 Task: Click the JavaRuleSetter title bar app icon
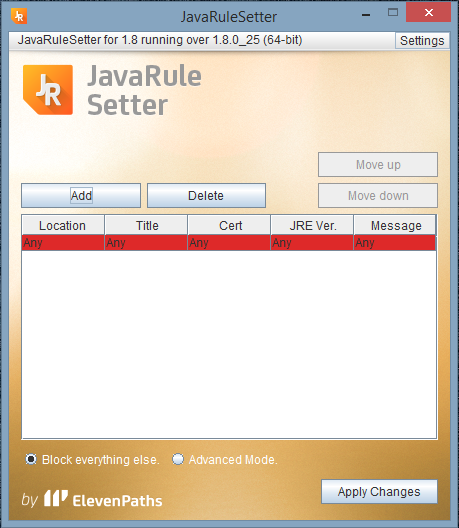click(x=19, y=16)
